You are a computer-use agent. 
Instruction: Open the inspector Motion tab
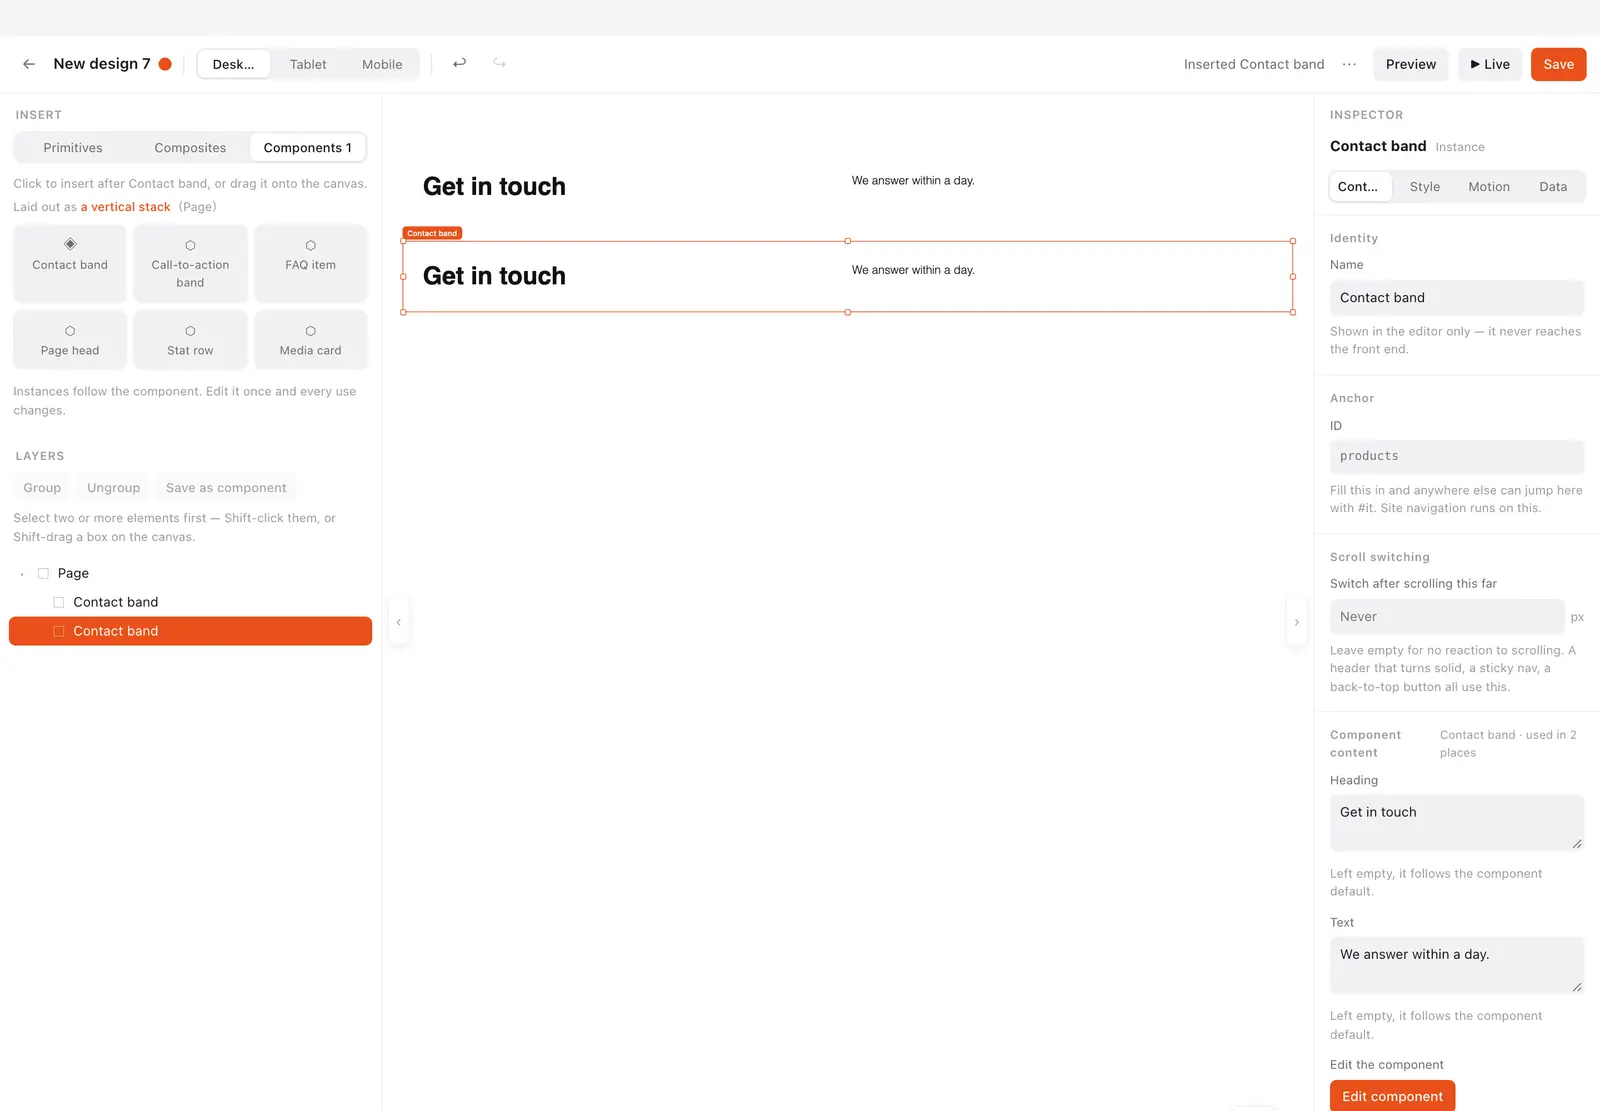(1489, 187)
